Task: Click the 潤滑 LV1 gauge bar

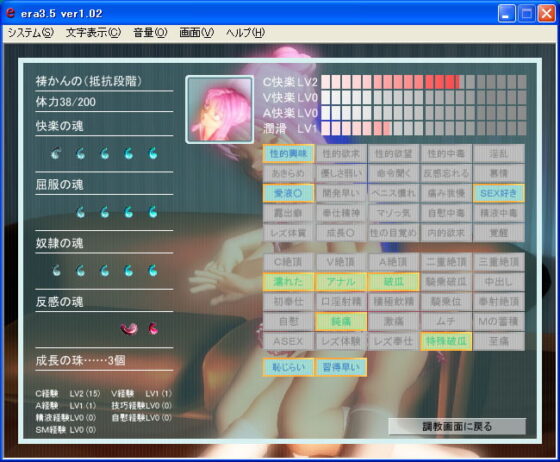Action: point(424,129)
